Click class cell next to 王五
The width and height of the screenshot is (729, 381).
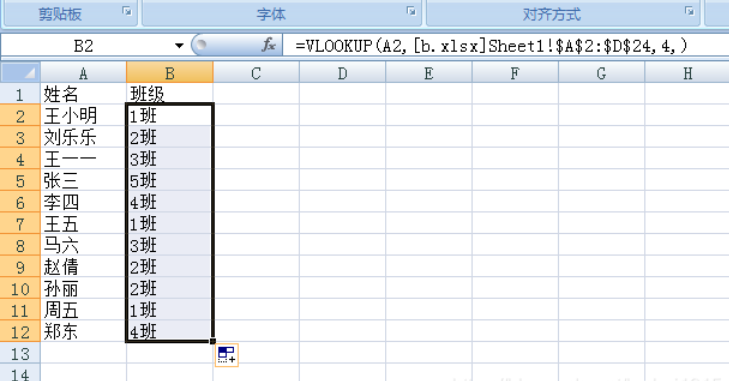pyautogui.click(x=170, y=224)
